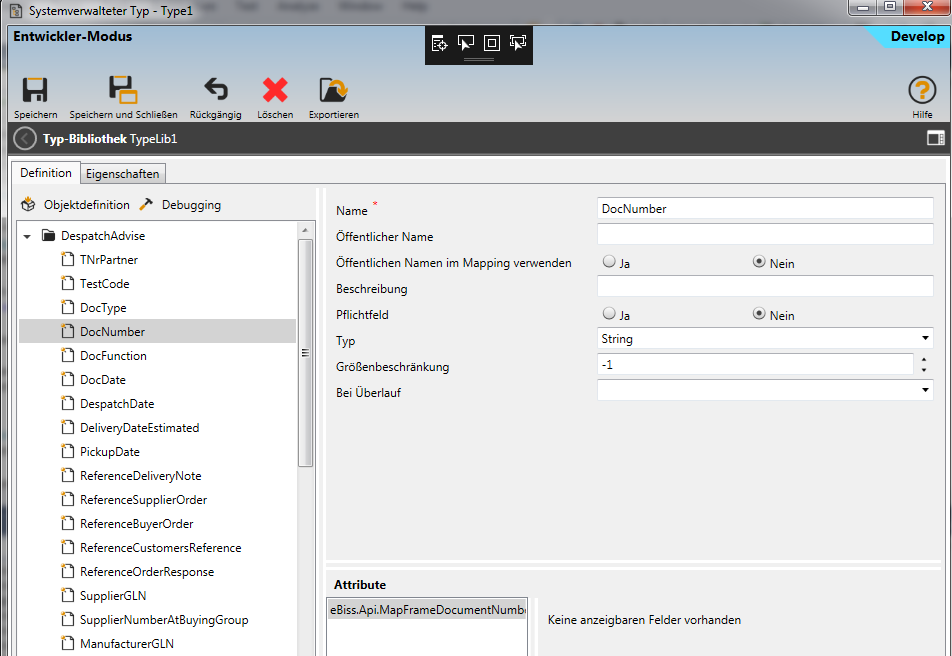
Task: Select Nein for Öffentlichen Namen im Mapping
Action: click(759, 262)
